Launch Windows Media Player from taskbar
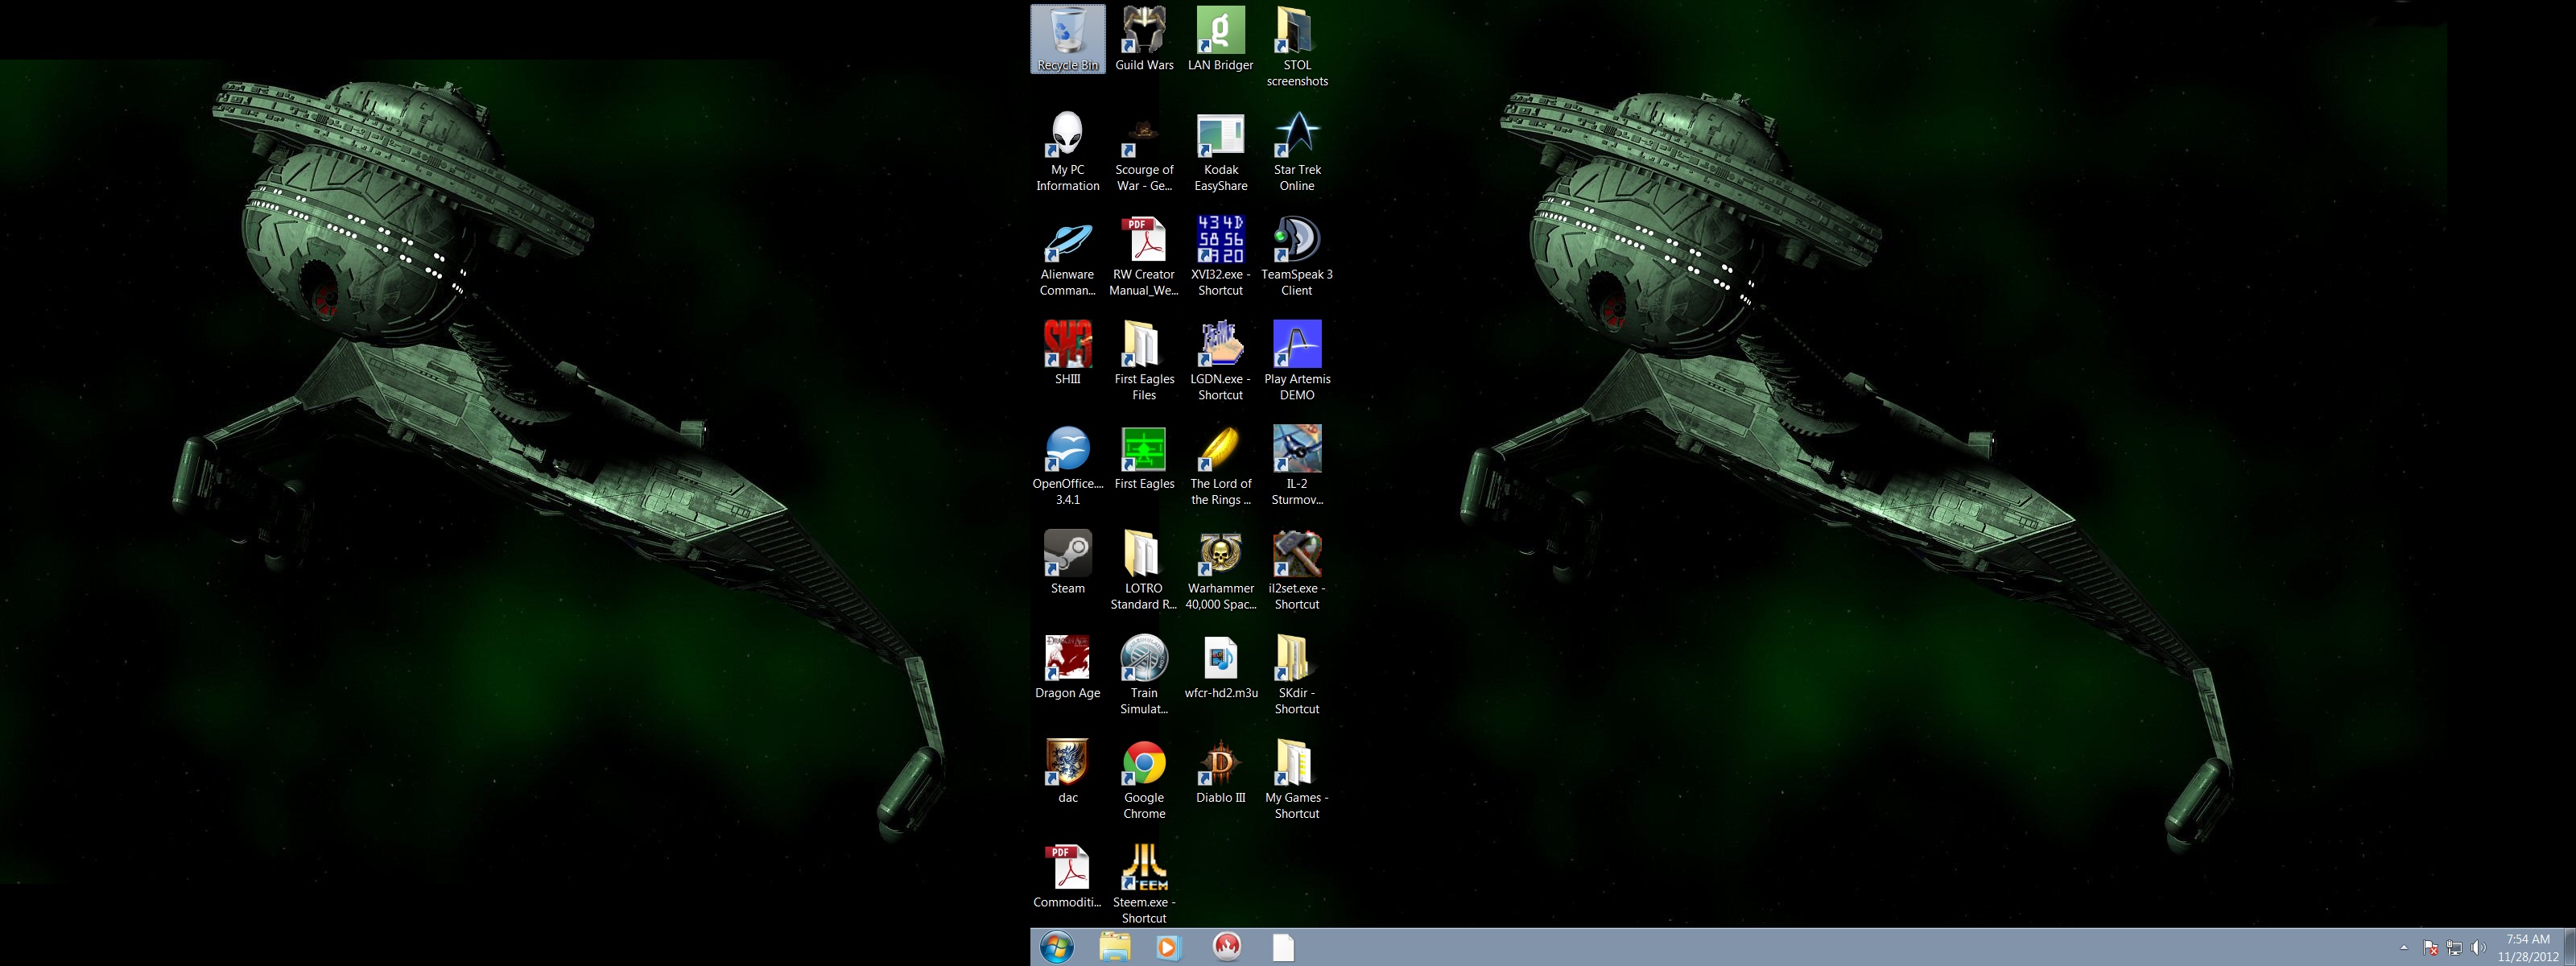The width and height of the screenshot is (2576, 966). tap(1167, 947)
